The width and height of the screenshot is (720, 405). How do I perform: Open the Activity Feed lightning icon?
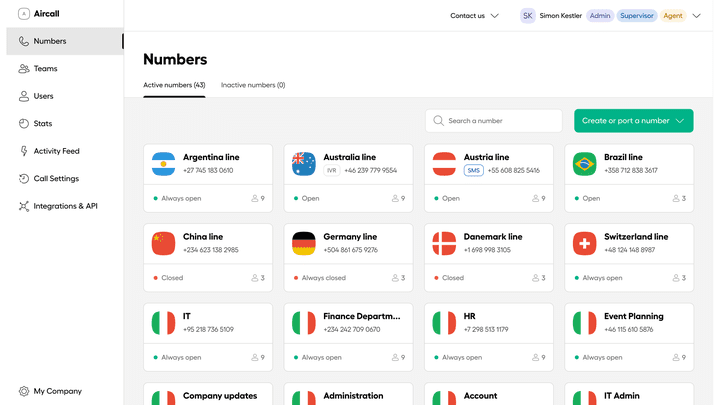point(24,151)
